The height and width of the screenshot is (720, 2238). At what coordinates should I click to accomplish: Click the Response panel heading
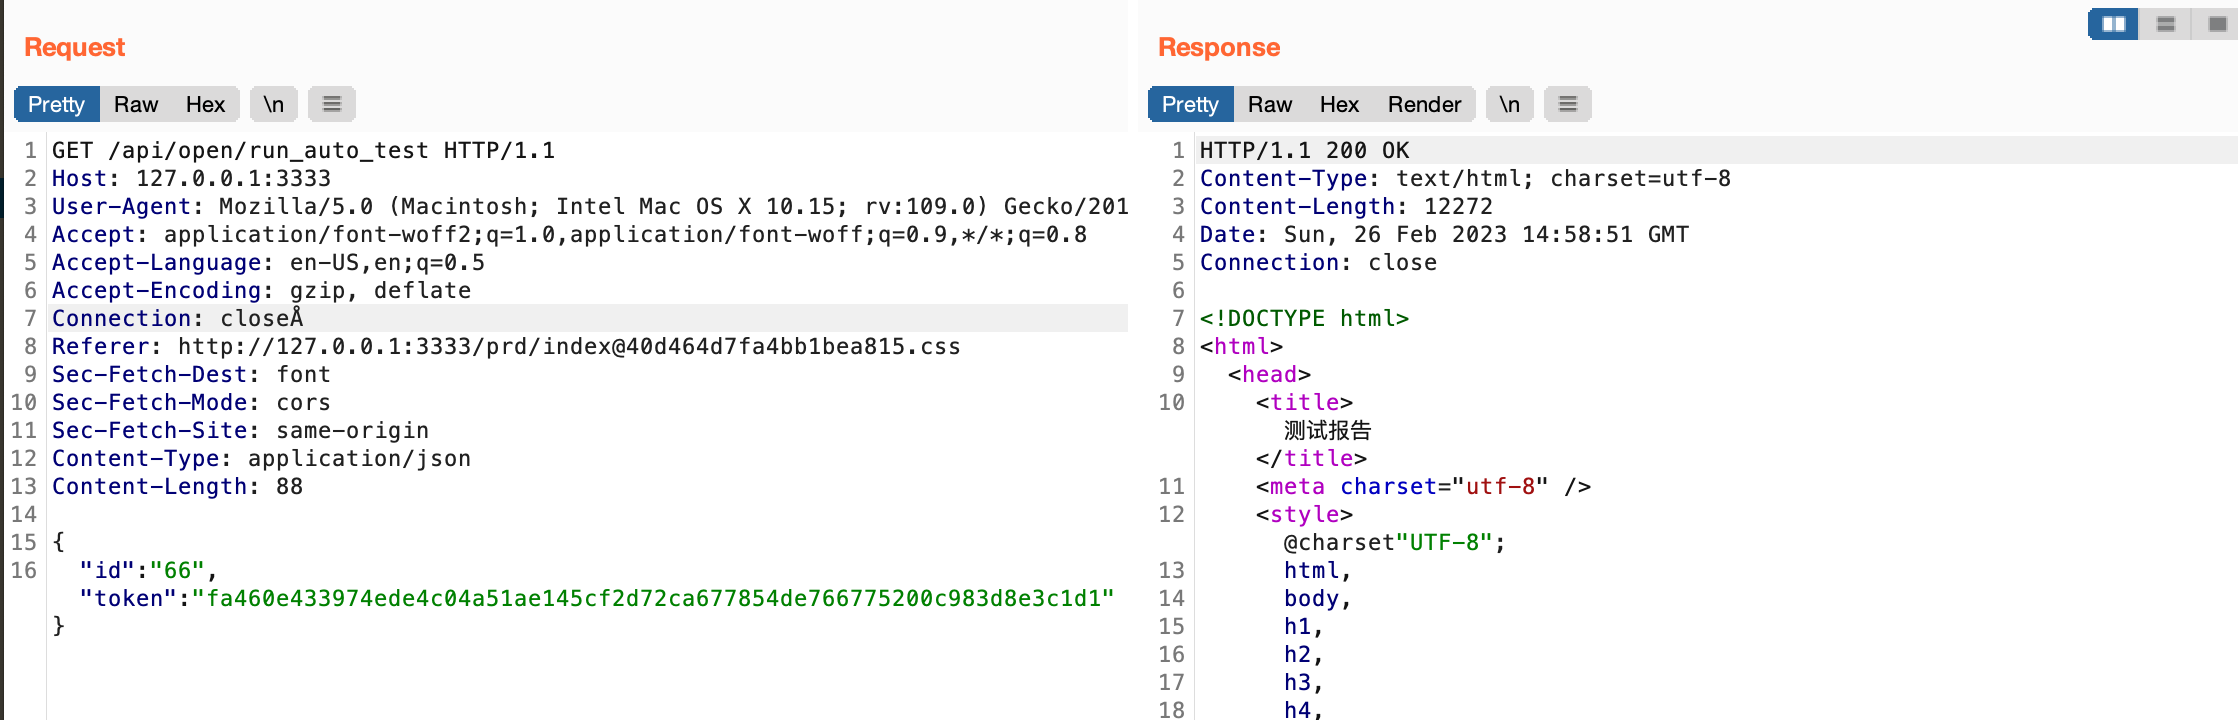point(1219,47)
